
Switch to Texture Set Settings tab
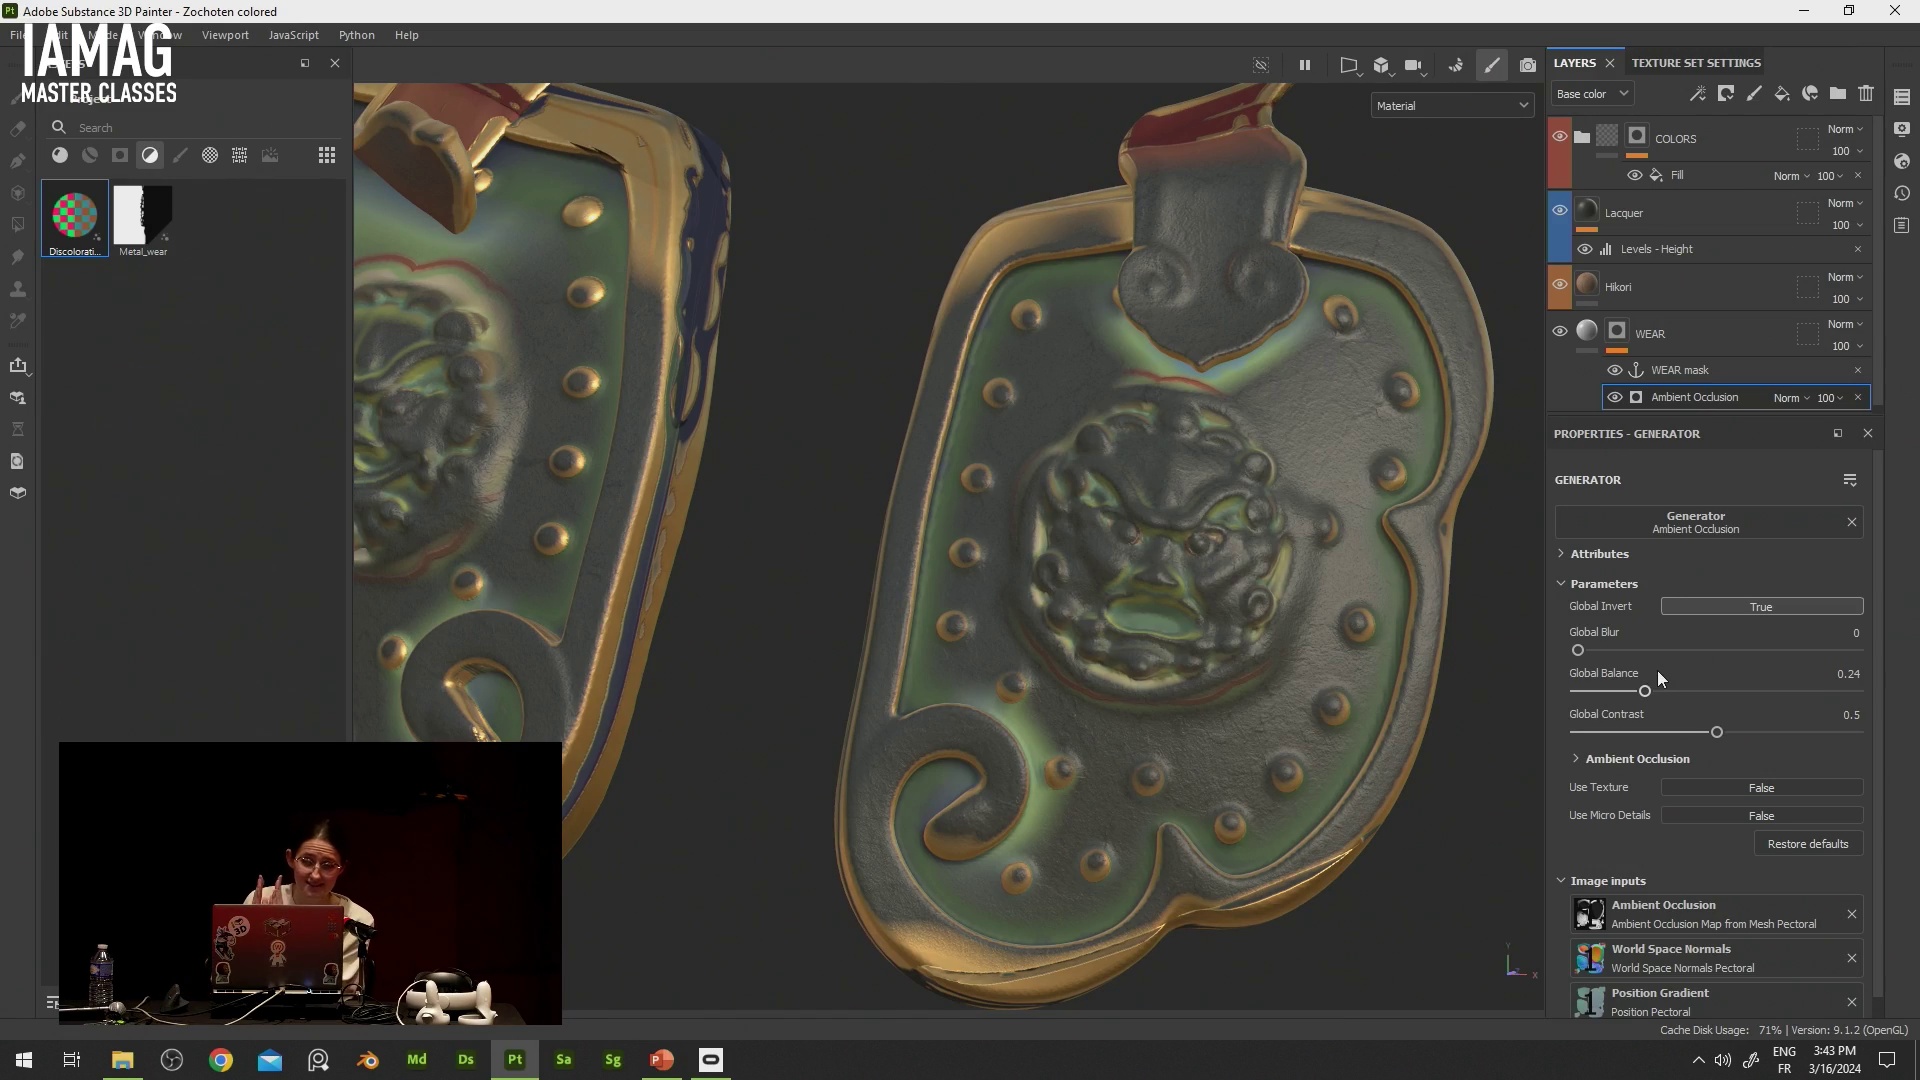click(1696, 63)
